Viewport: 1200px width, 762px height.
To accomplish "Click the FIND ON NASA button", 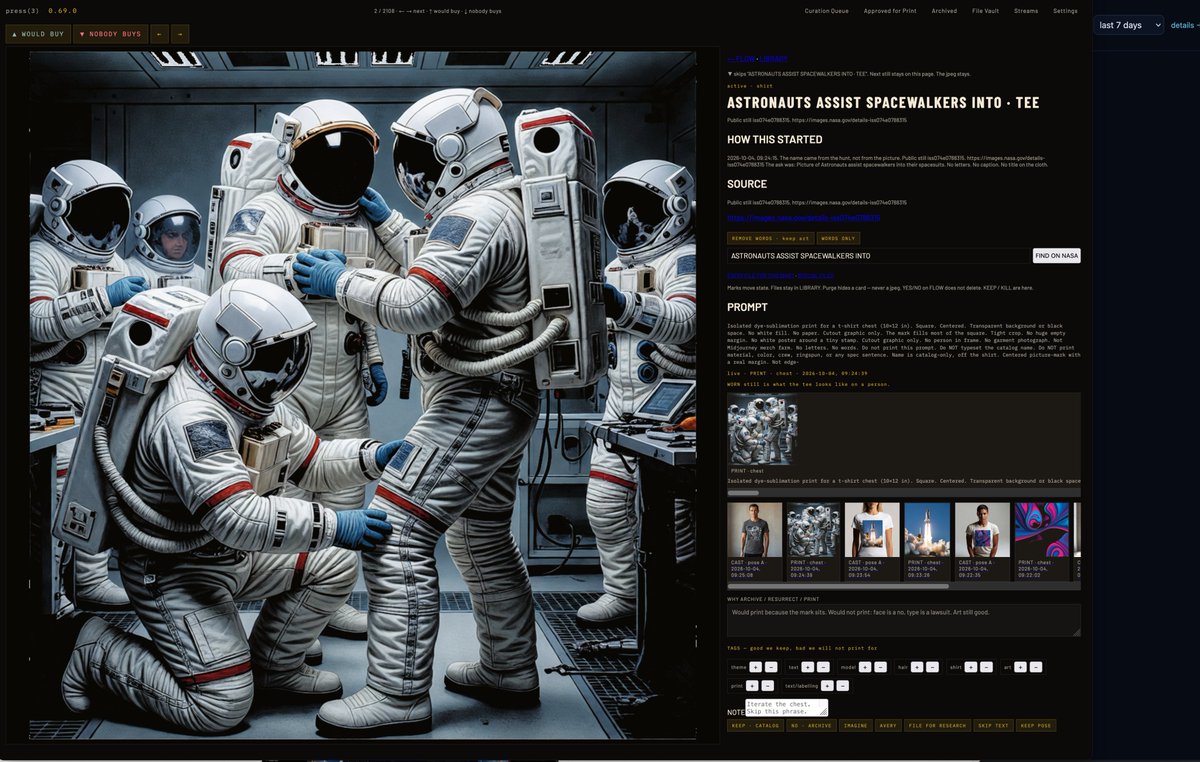I will click(x=1057, y=256).
